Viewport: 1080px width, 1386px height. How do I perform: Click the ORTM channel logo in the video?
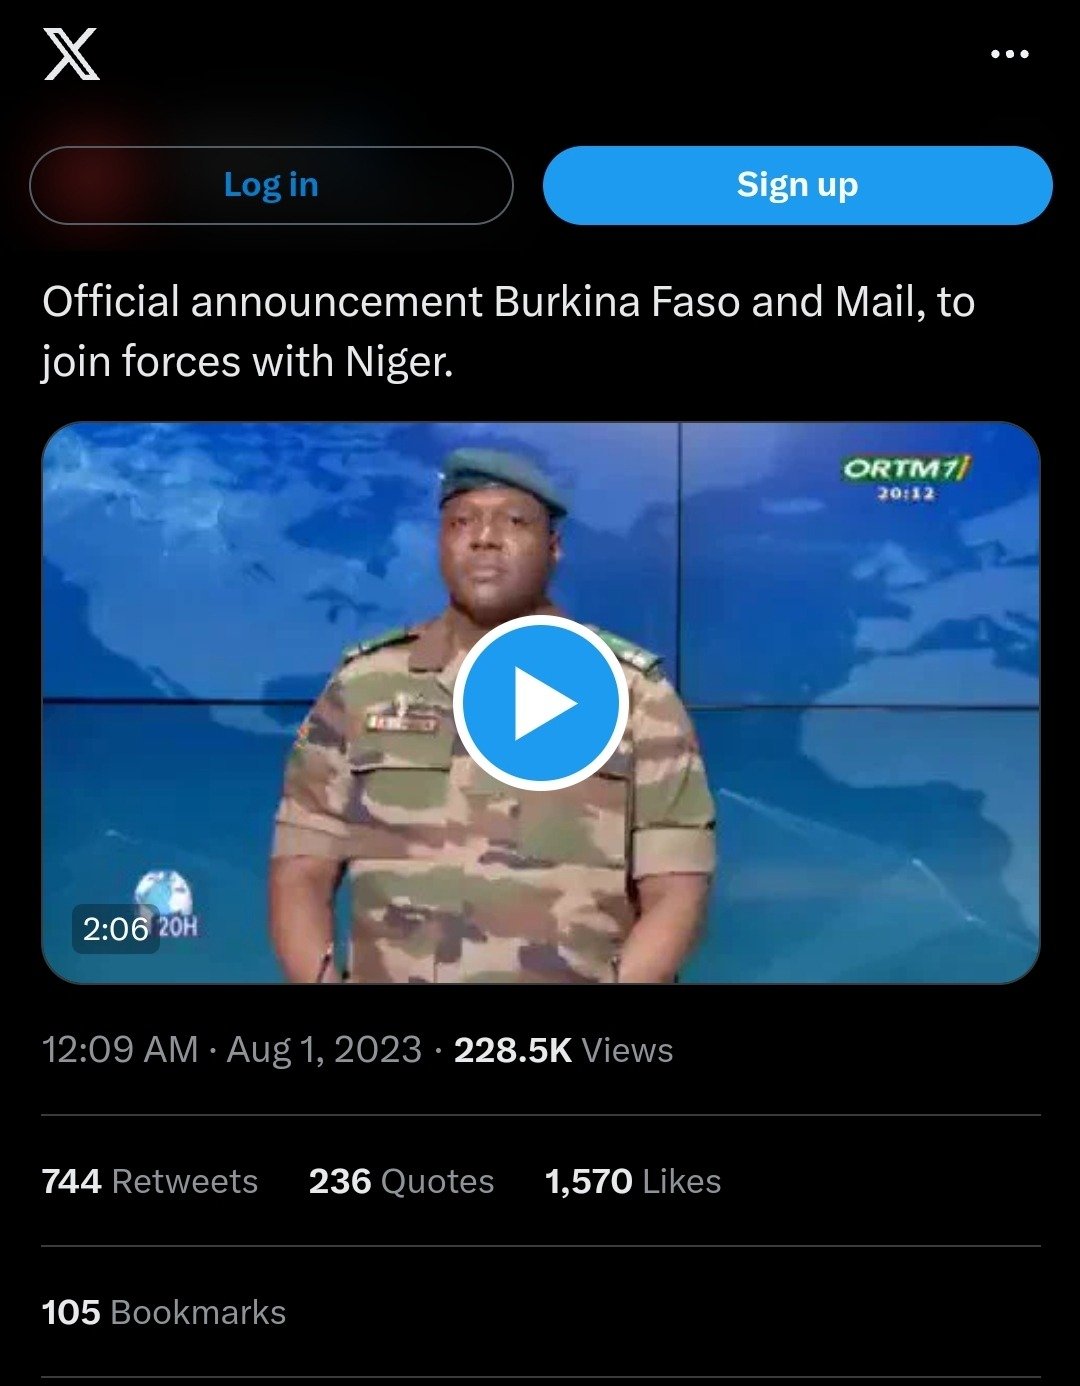click(x=905, y=467)
